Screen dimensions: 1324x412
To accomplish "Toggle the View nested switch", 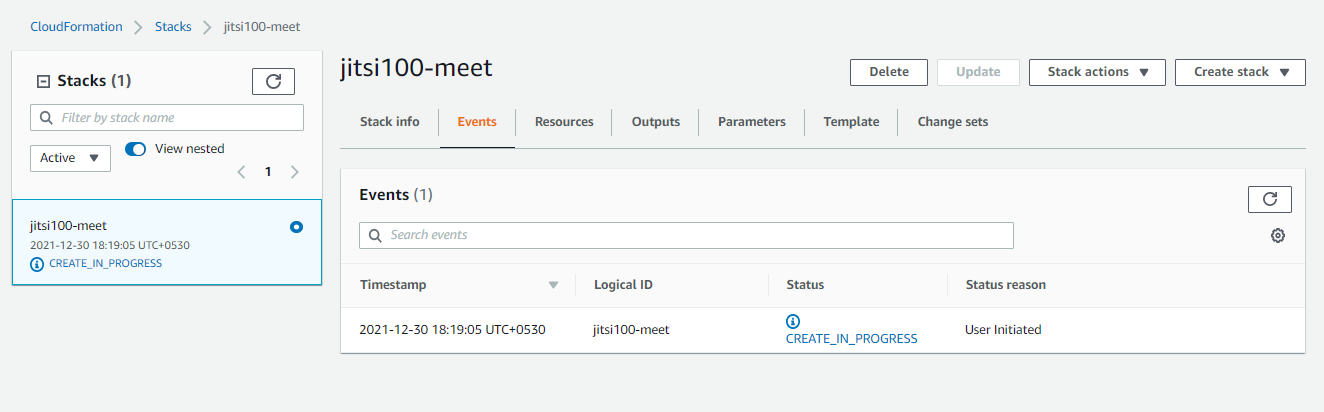I will point(136,149).
